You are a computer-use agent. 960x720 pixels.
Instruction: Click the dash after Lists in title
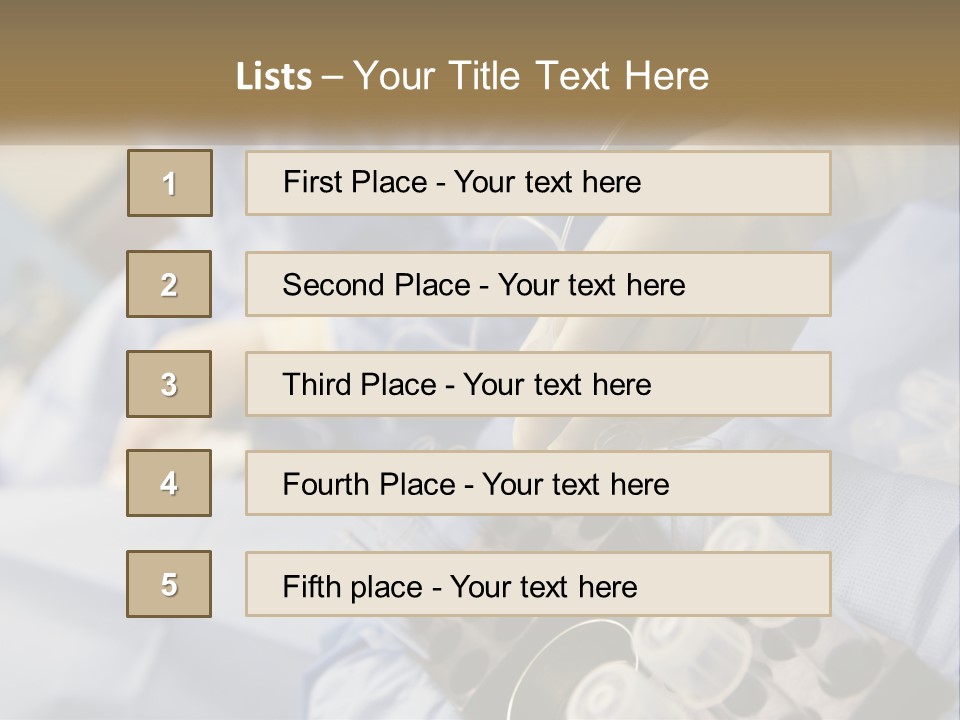pyautogui.click(x=333, y=77)
